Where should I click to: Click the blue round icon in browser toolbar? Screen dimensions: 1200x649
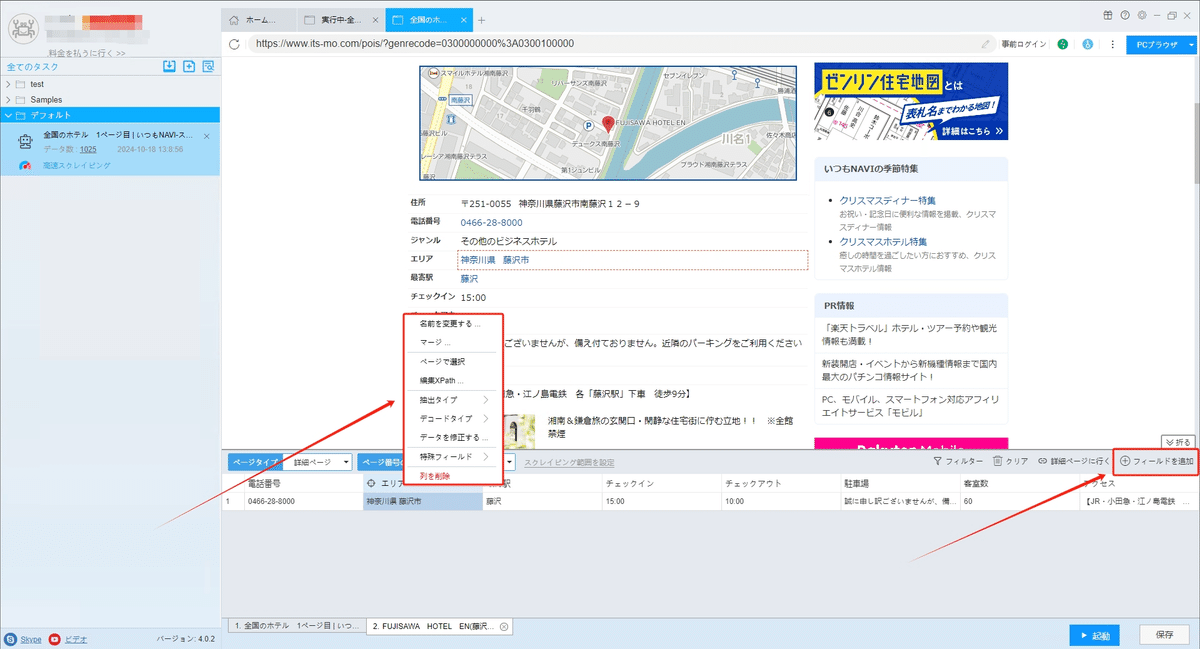pyautogui.click(x=1086, y=44)
